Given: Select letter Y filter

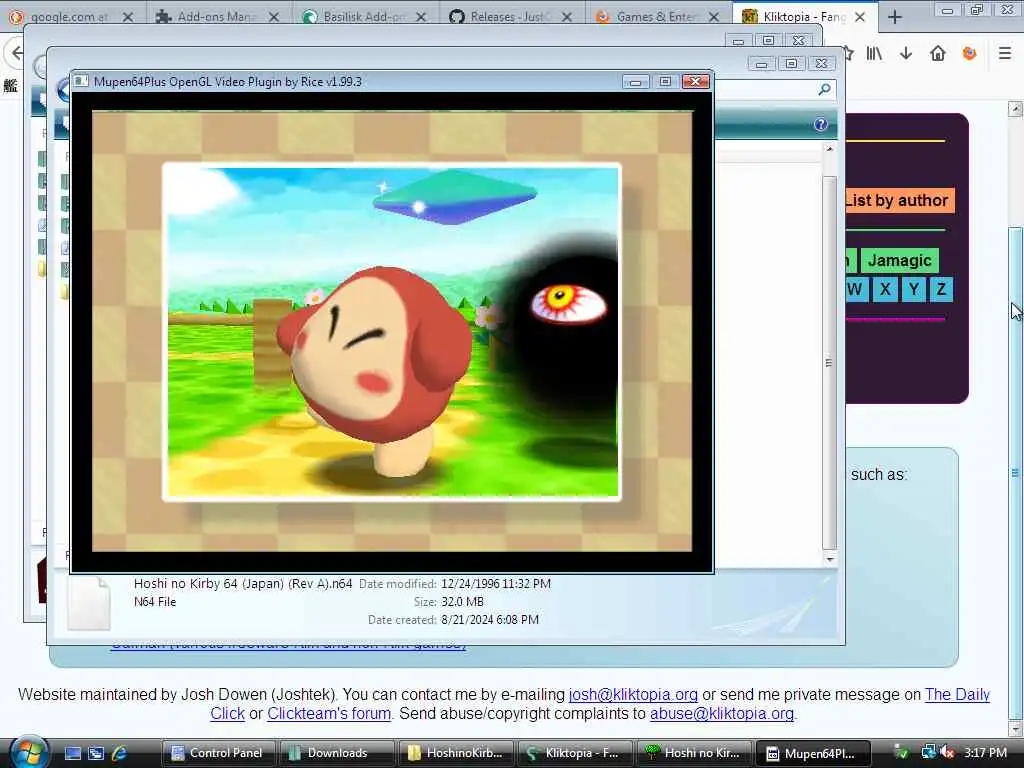Looking at the screenshot, I should tap(914, 289).
